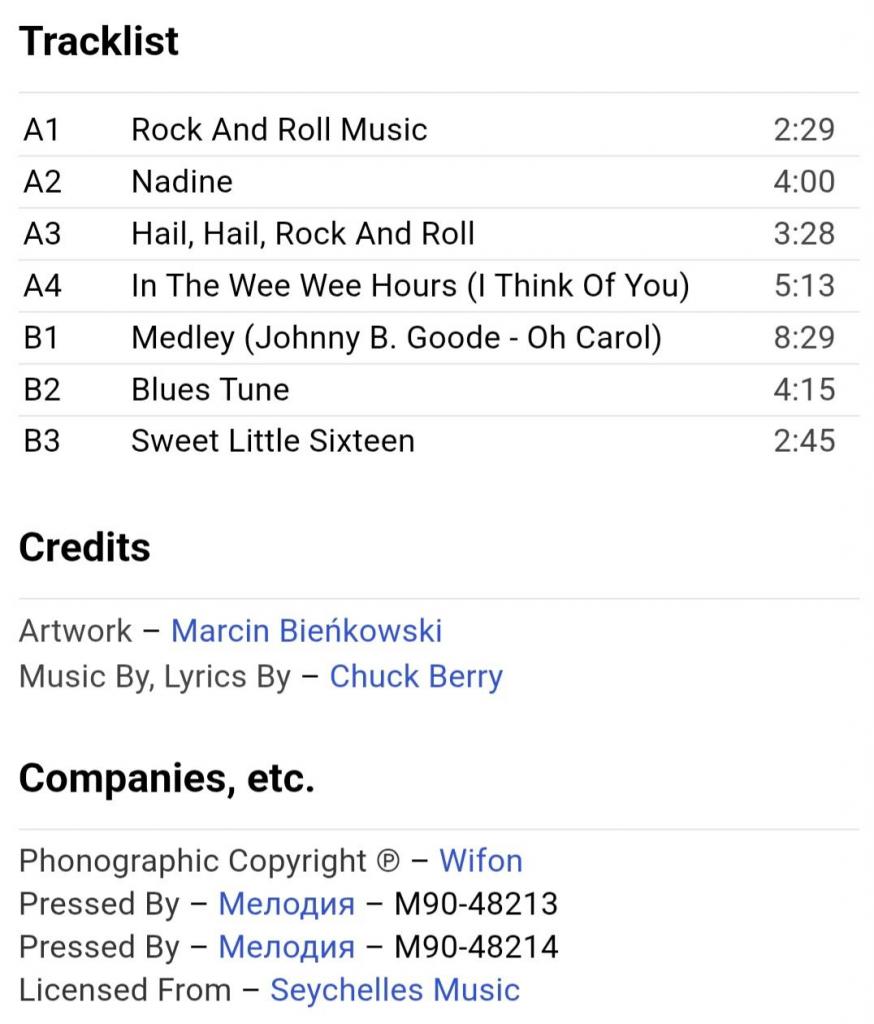Image resolution: width=874 pixels, height=1024 pixels.
Task: Select the track title Rock And Roll Music
Action: click(279, 130)
